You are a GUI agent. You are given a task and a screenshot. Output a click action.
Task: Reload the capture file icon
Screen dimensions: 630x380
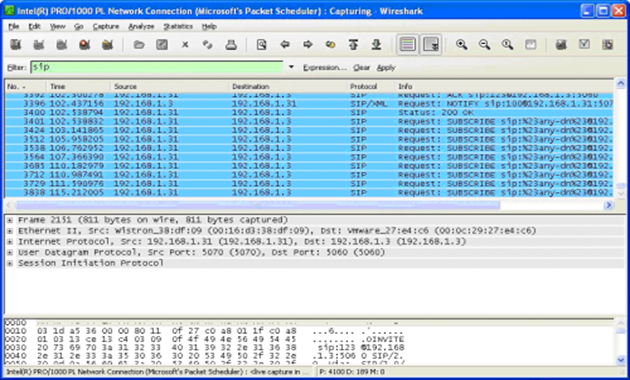[x=208, y=45]
